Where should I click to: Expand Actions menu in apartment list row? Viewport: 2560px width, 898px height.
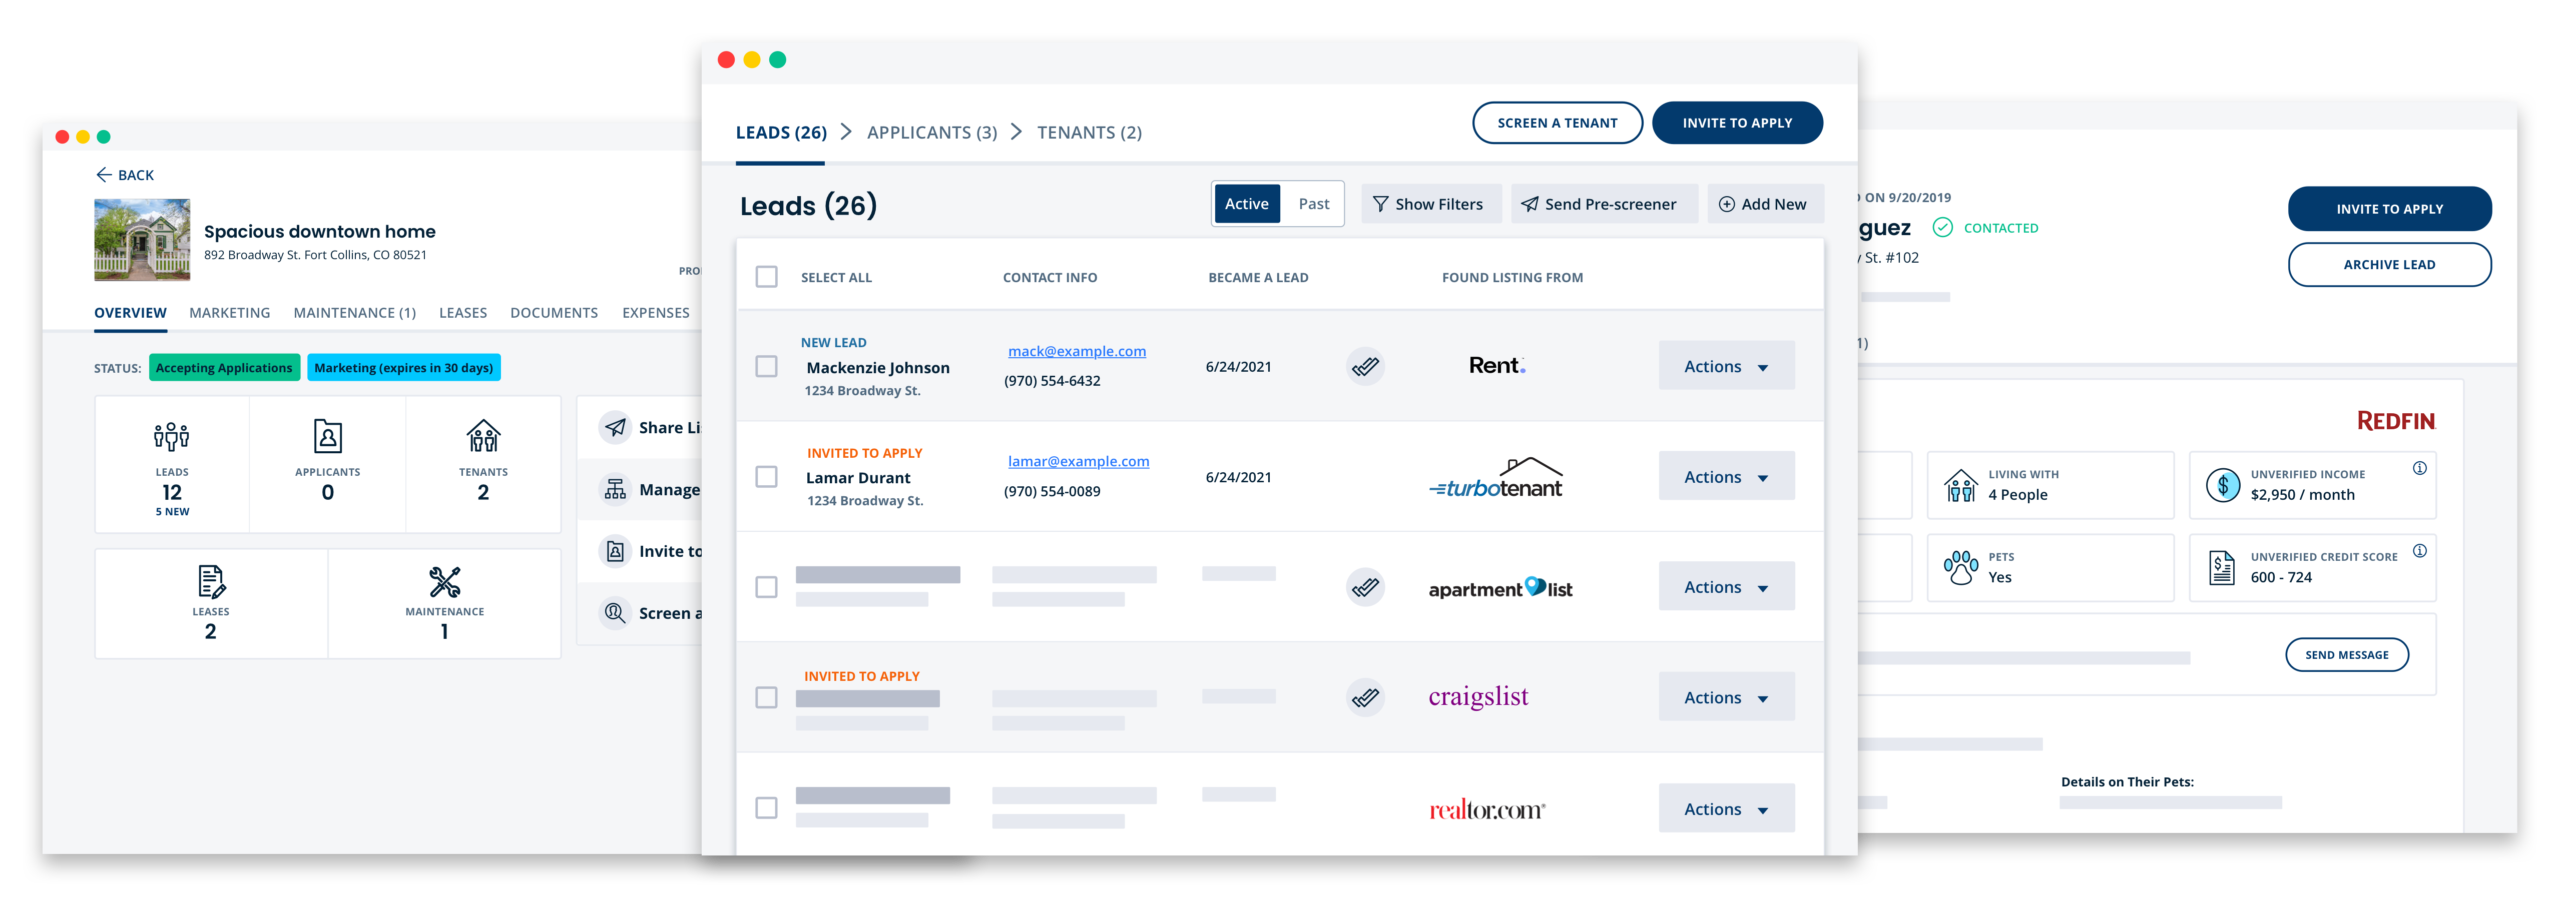[x=1726, y=586]
